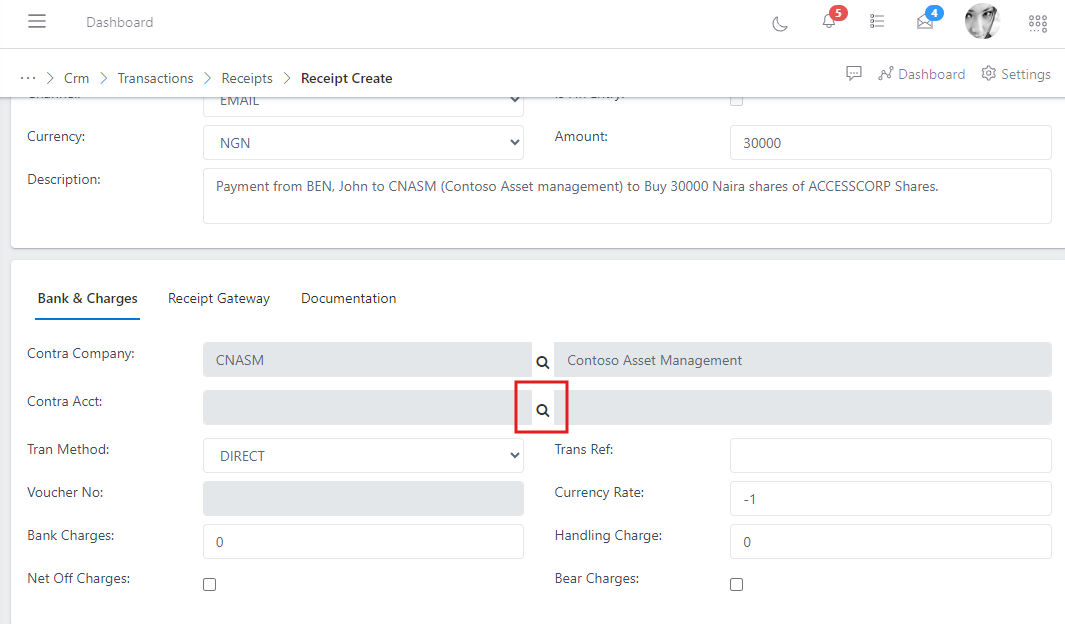Go to Dashboard from the toolbar link
Screen dimensions: 1065x624
coord(922,73)
